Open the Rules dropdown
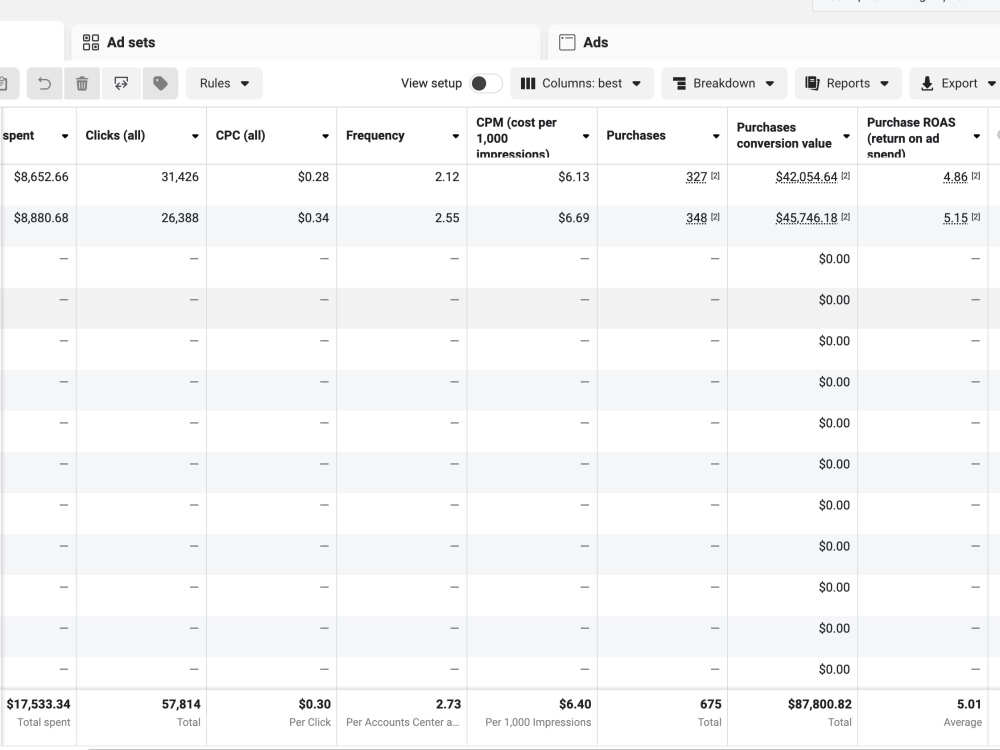This screenshot has width=1000, height=750. (x=224, y=84)
